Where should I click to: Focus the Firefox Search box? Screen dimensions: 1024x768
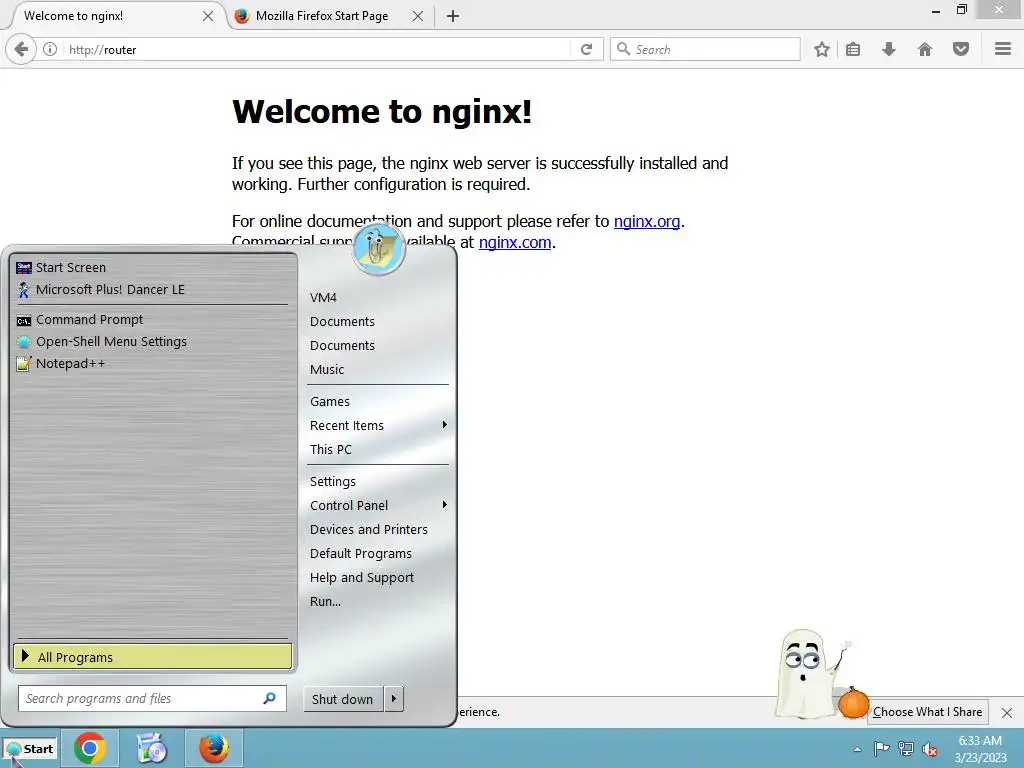pyautogui.click(x=705, y=49)
